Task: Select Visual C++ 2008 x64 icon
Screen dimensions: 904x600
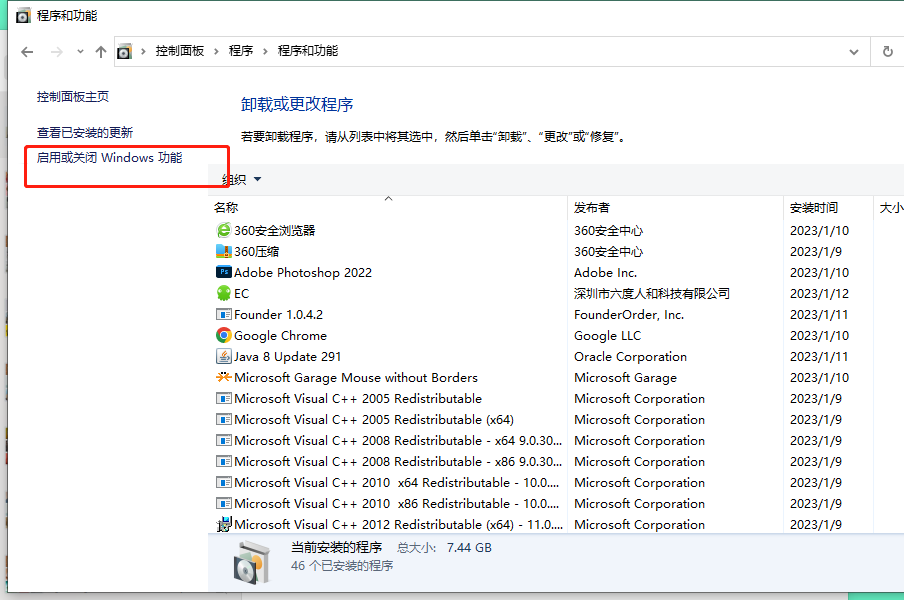Action: [x=224, y=440]
